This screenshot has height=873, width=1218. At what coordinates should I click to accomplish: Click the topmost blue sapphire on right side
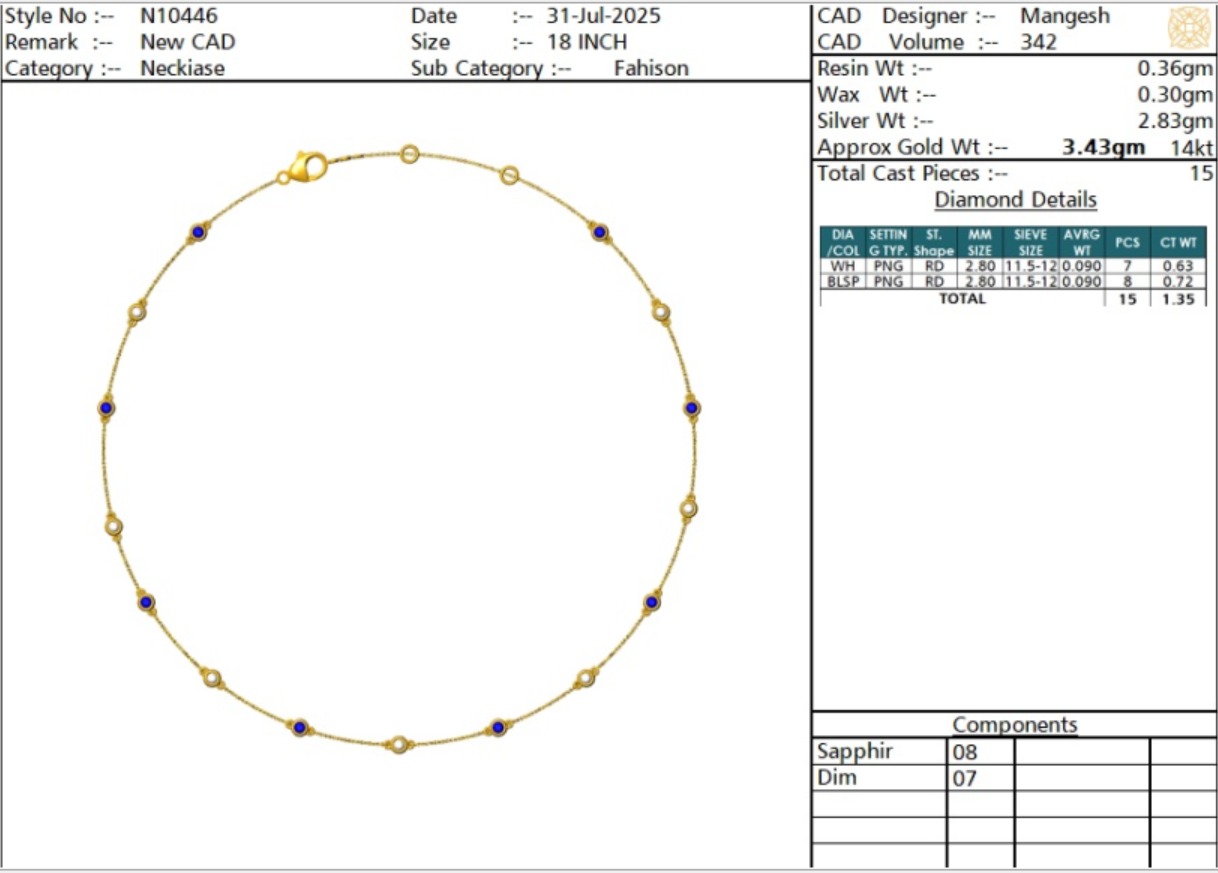tap(600, 233)
